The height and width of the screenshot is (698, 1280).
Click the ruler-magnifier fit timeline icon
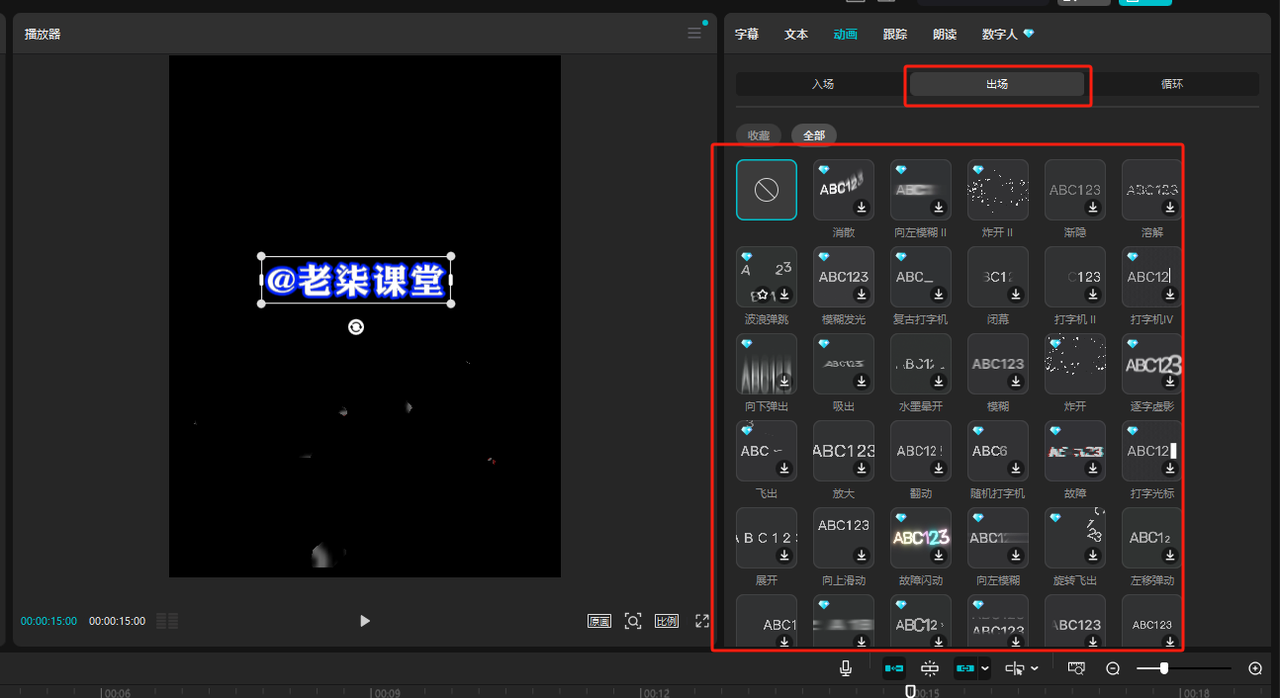tap(1077, 668)
